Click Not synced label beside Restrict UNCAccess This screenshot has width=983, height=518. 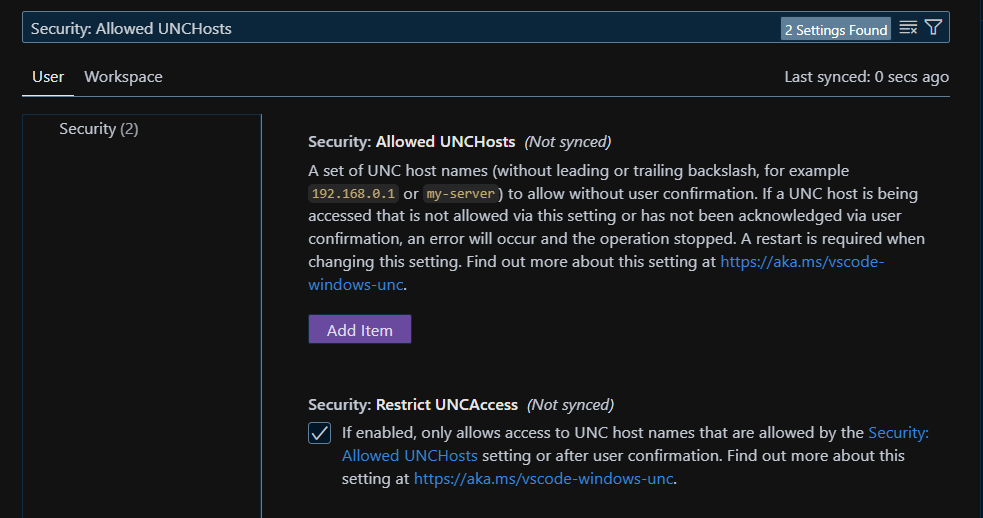(x=570, y=405)
